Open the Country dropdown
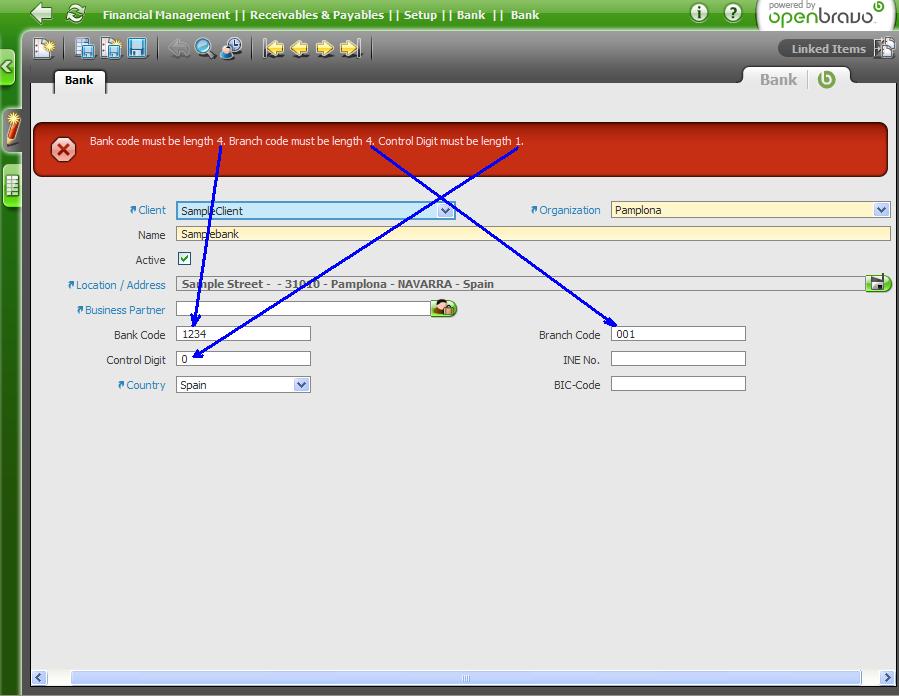Image resolution: width=899 pixels, height=696 pixels. [x=302, y=385]
